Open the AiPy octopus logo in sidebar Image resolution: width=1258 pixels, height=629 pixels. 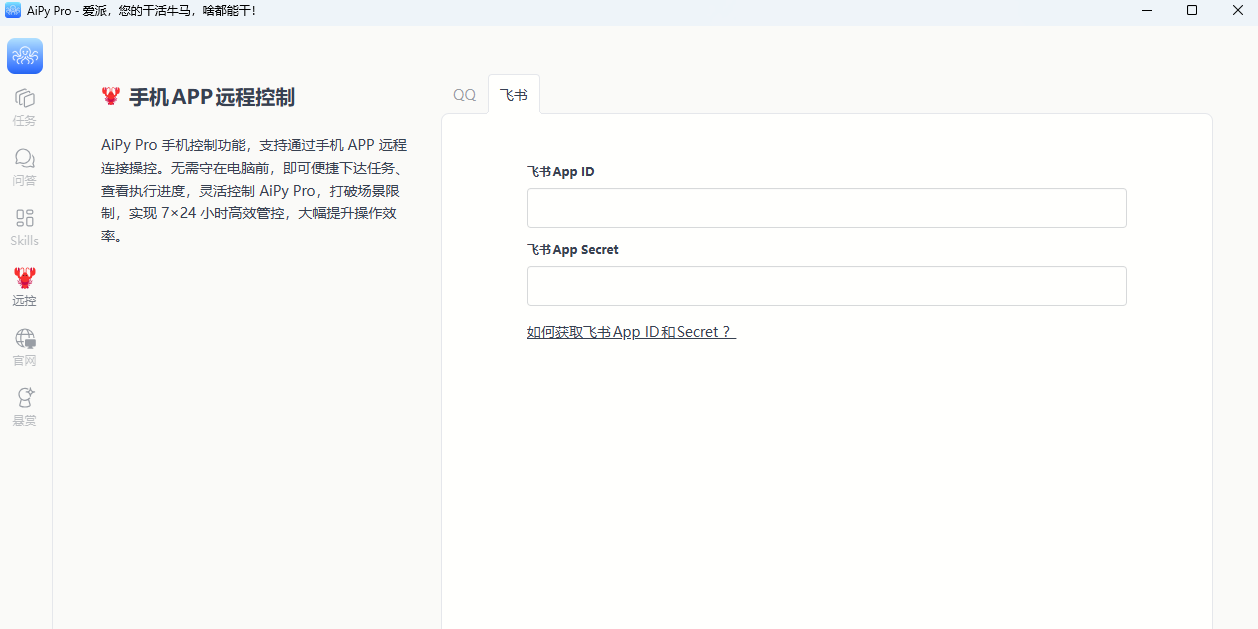pos(24,56)
